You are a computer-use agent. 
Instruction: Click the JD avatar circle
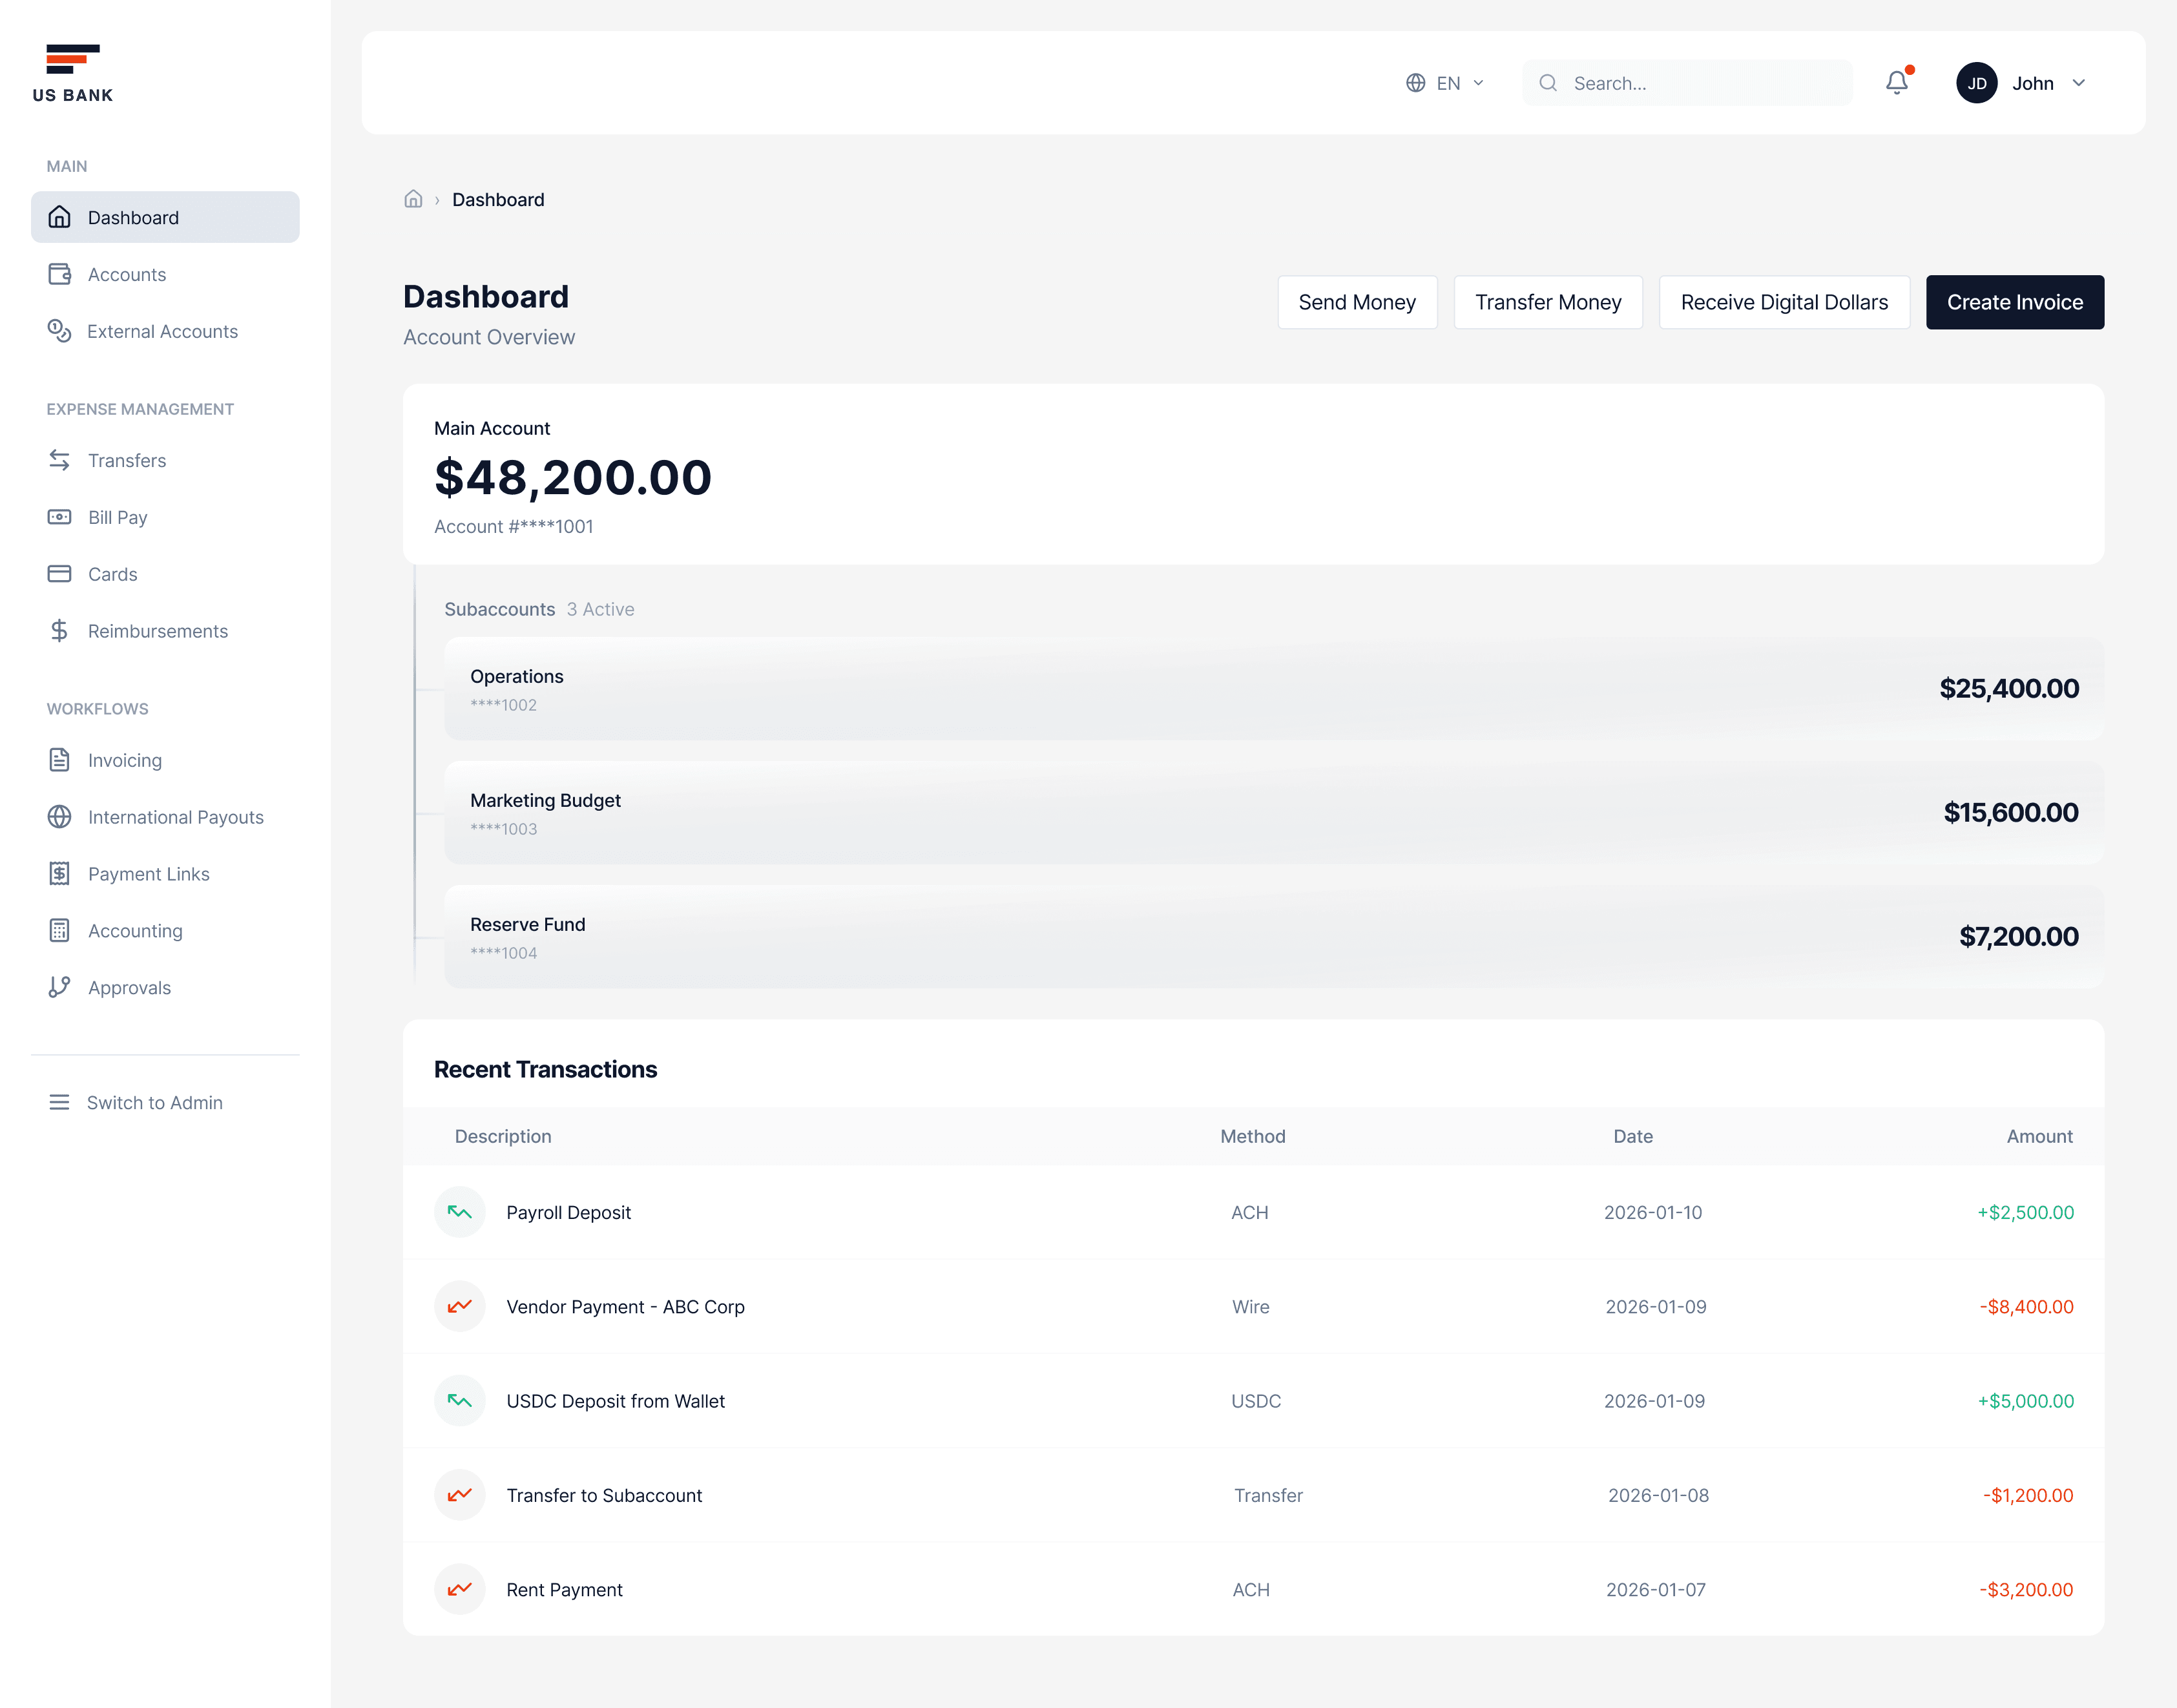tap(1976, 83)
